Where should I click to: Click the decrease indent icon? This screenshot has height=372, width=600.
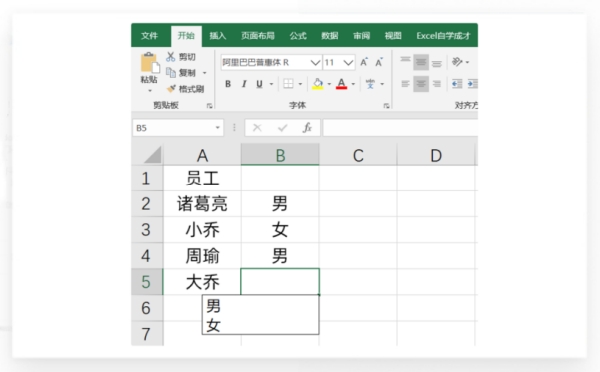point(457,84)
